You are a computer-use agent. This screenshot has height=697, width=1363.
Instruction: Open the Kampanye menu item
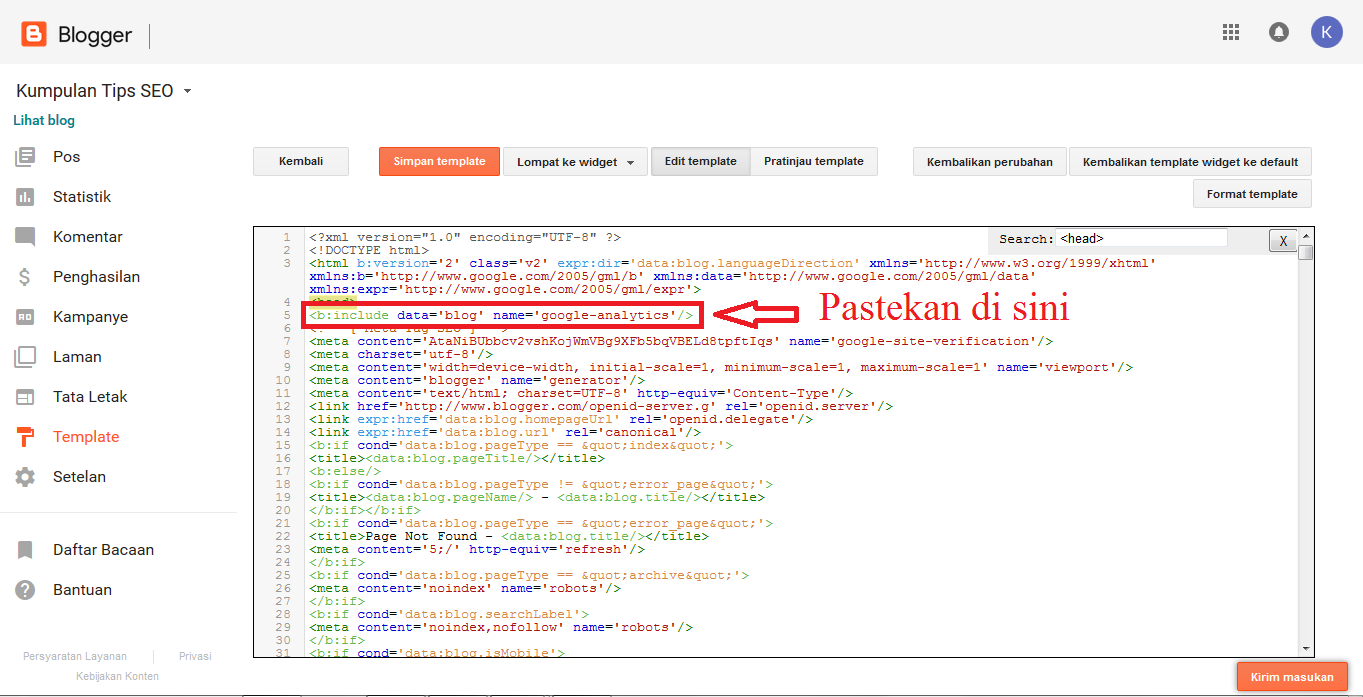[x=90, y=317]
